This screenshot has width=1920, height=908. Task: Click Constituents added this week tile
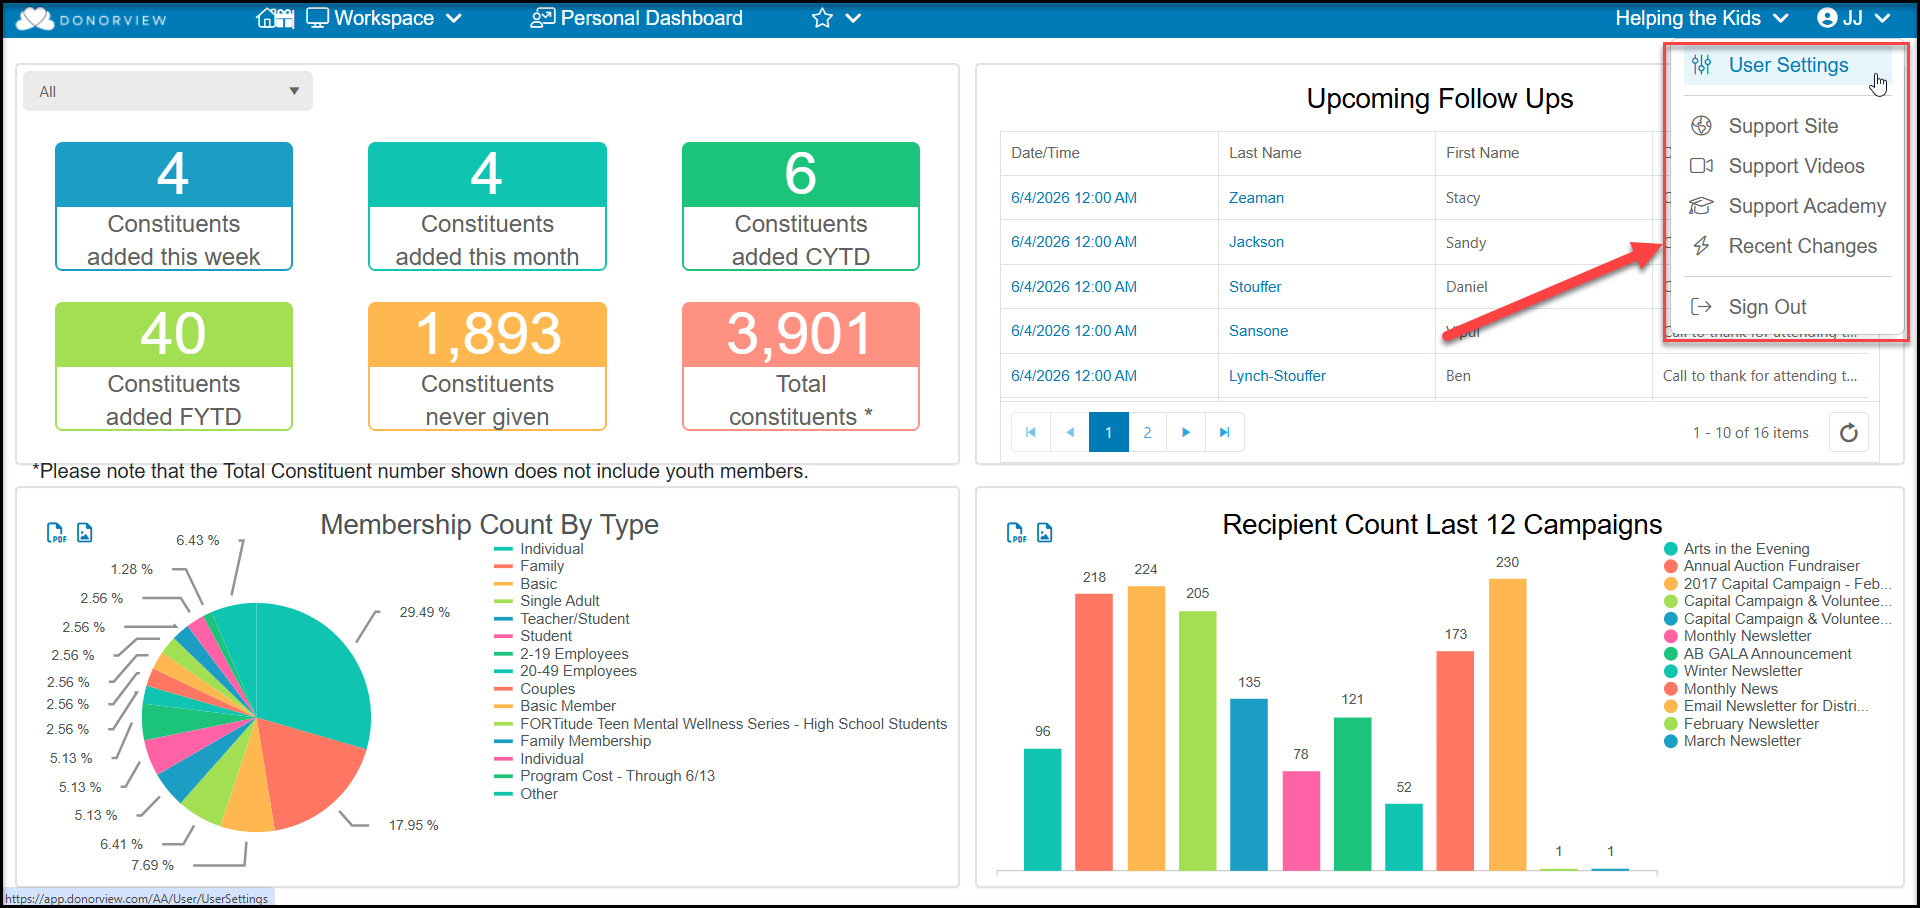174,206
